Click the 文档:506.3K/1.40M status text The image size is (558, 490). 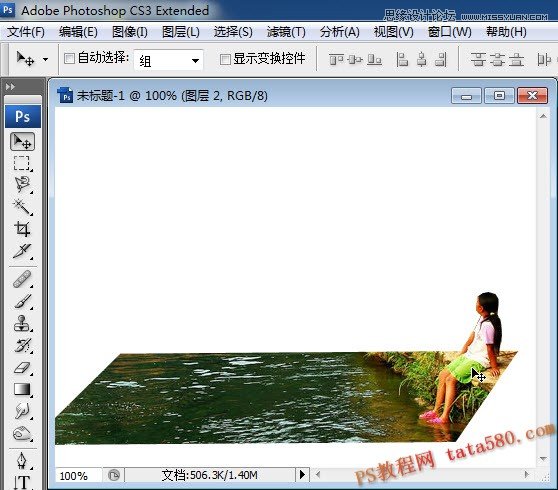[209, 475]
